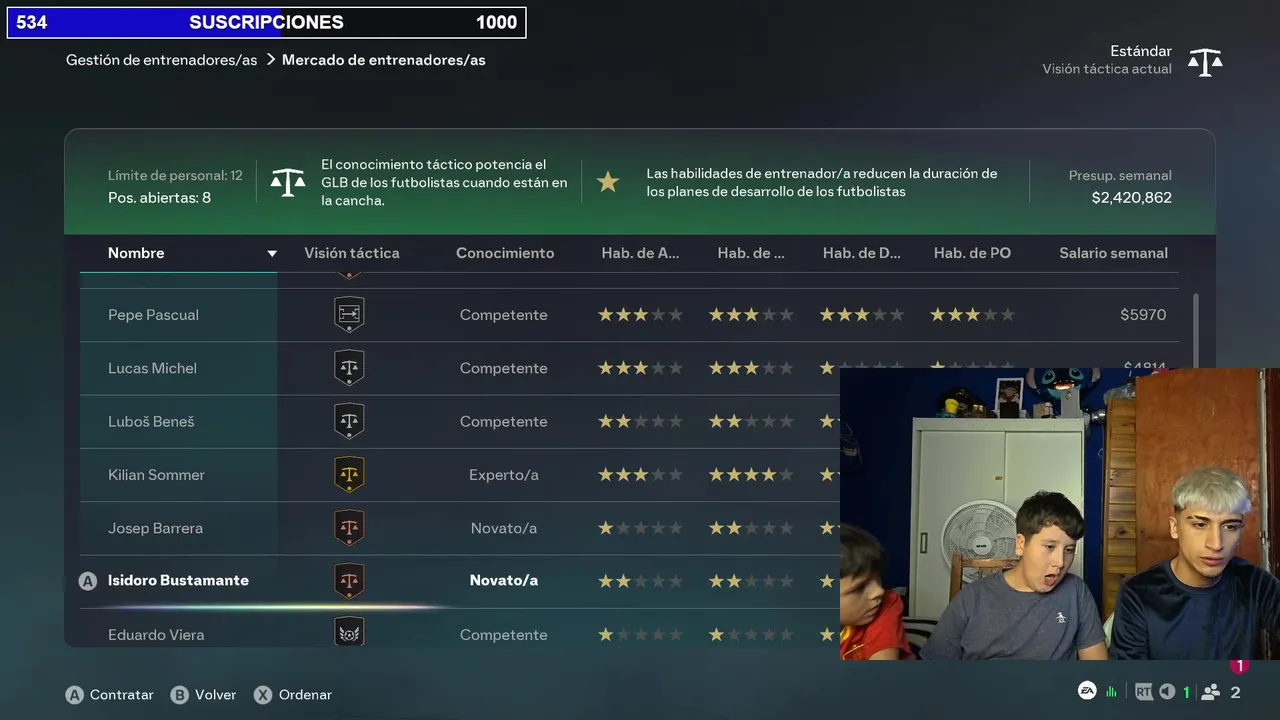Click the EA logo icon in status bar
Screen dimensions: 1280x720
point(1087,691)
